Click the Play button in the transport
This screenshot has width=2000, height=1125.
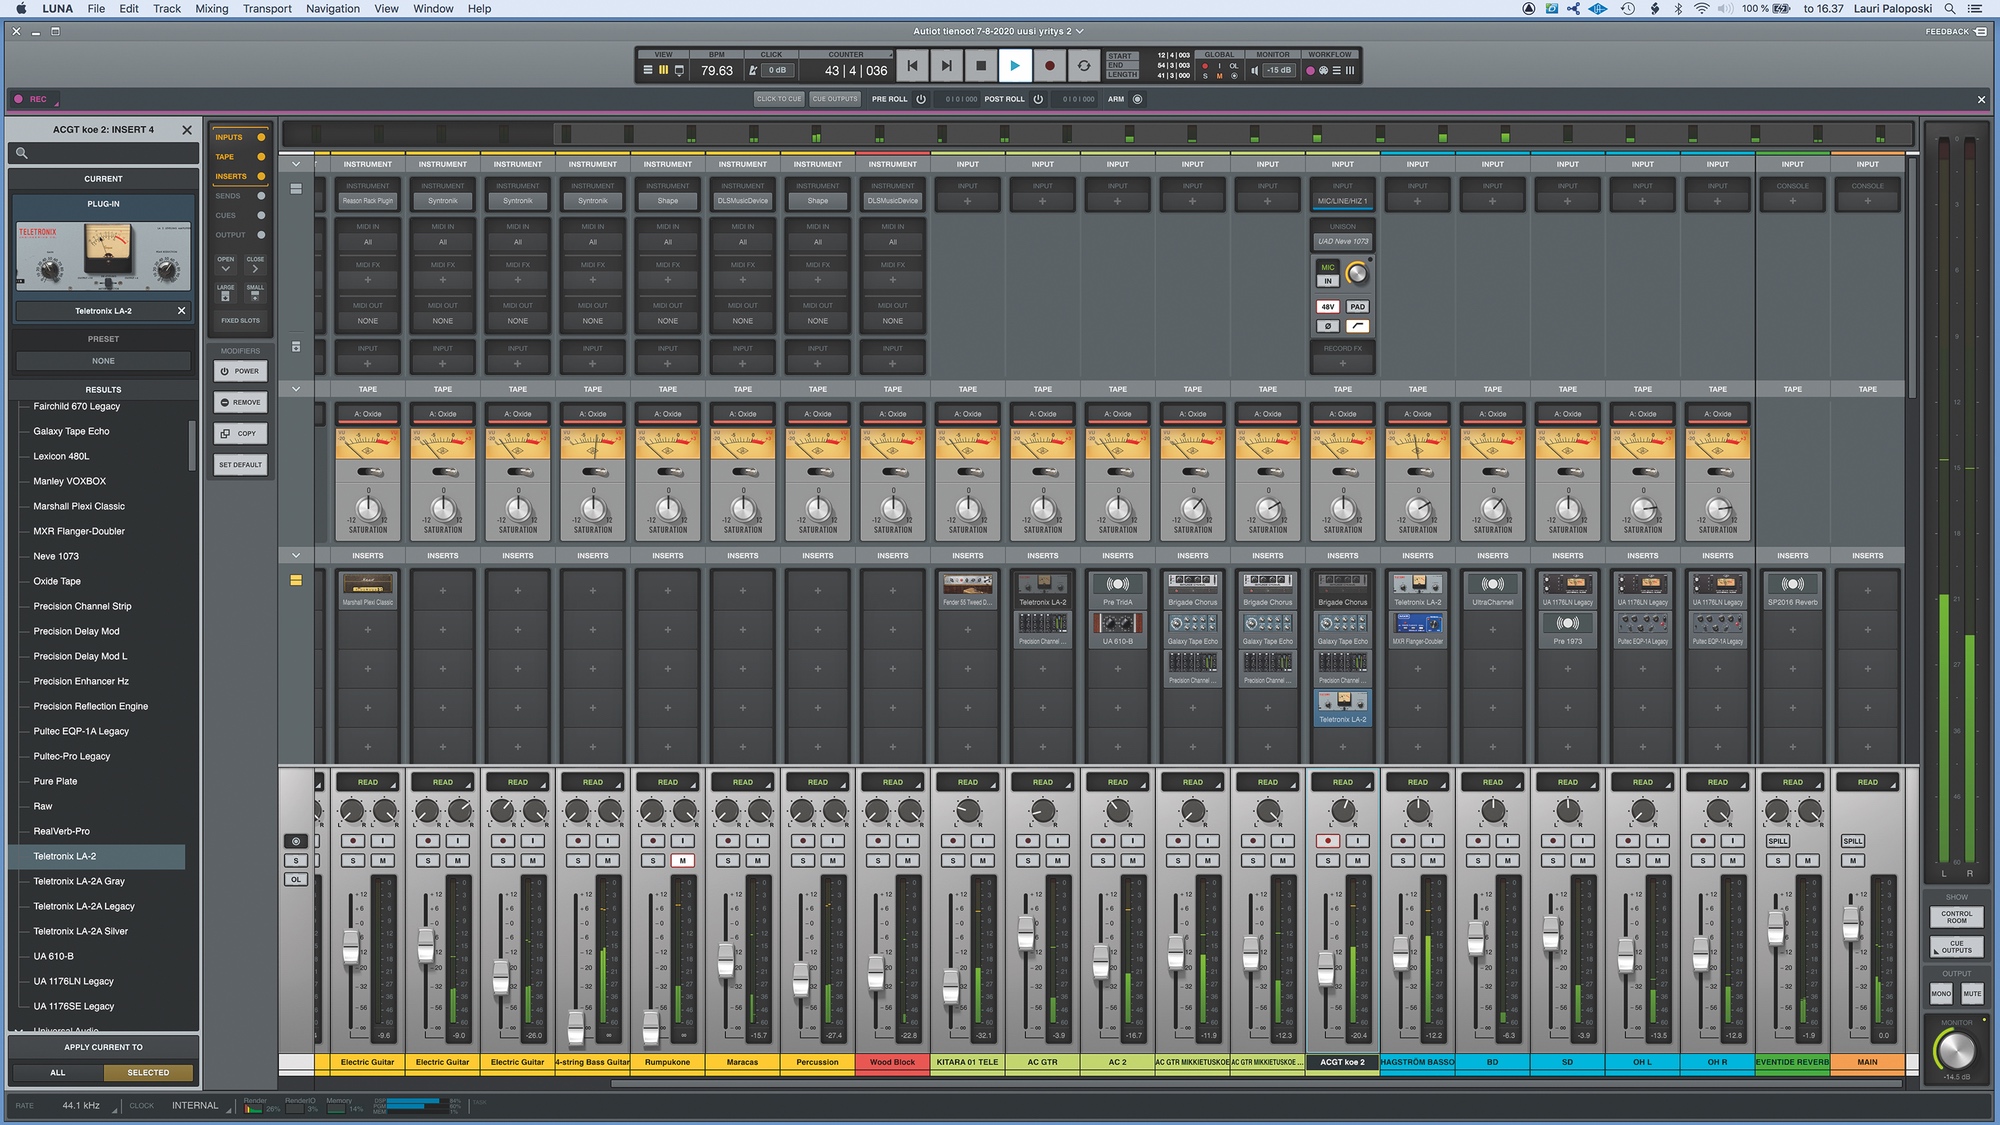click(1014, 66)
